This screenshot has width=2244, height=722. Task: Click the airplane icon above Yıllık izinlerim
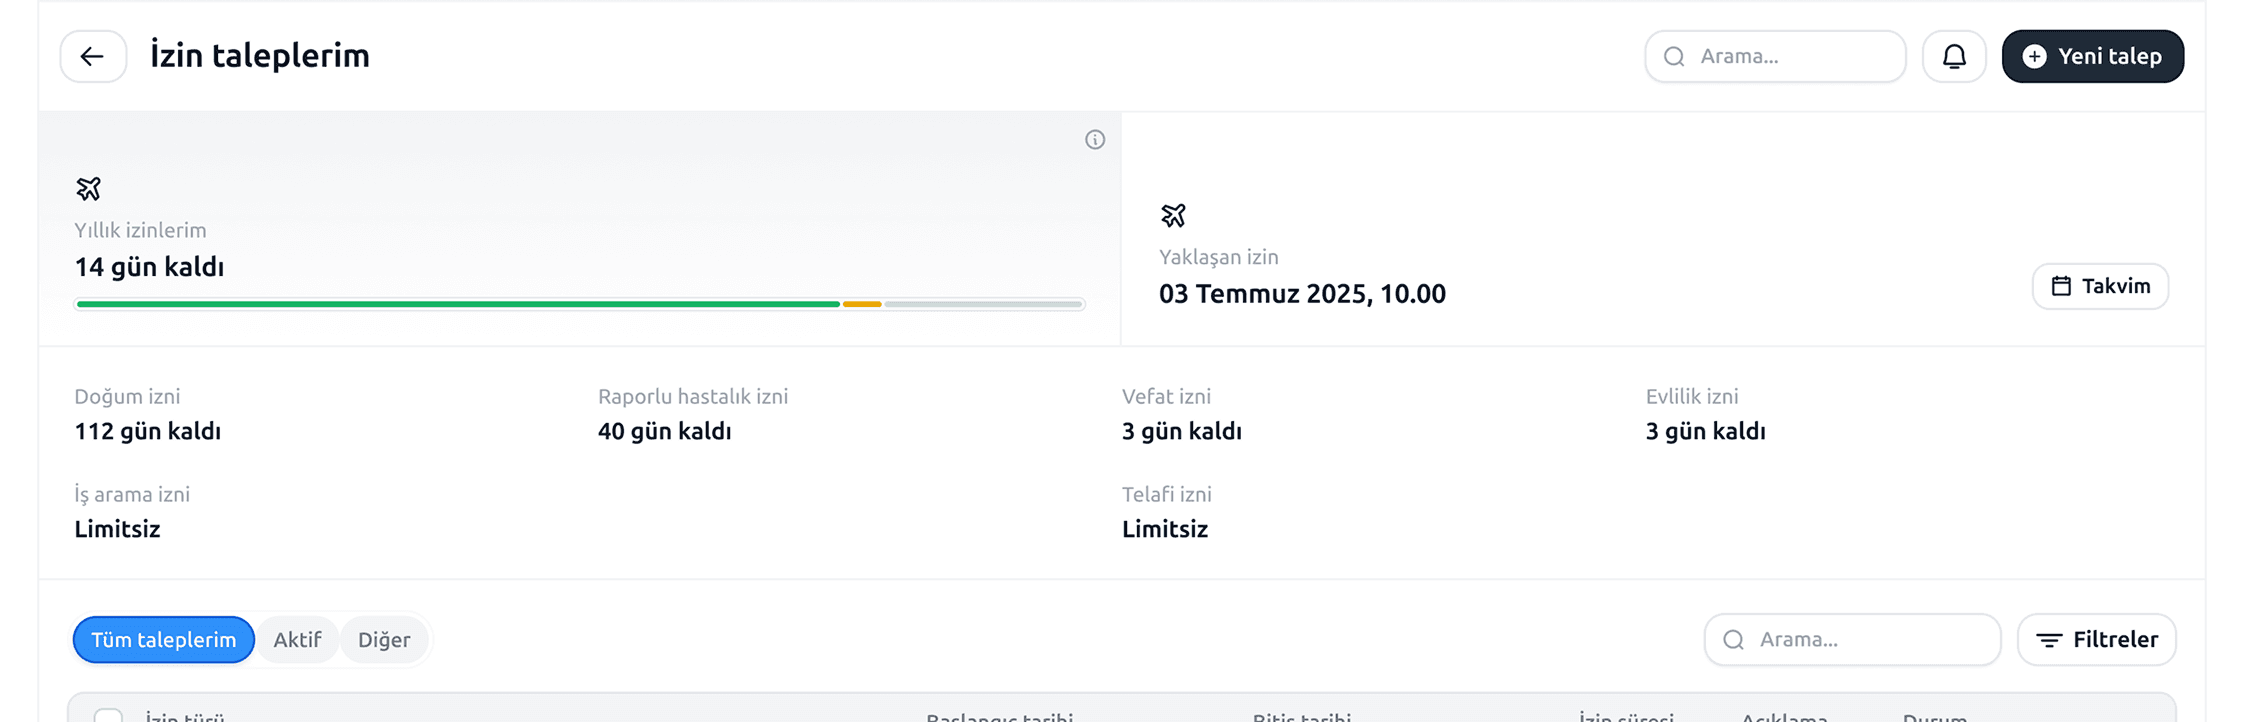[89, 188]
